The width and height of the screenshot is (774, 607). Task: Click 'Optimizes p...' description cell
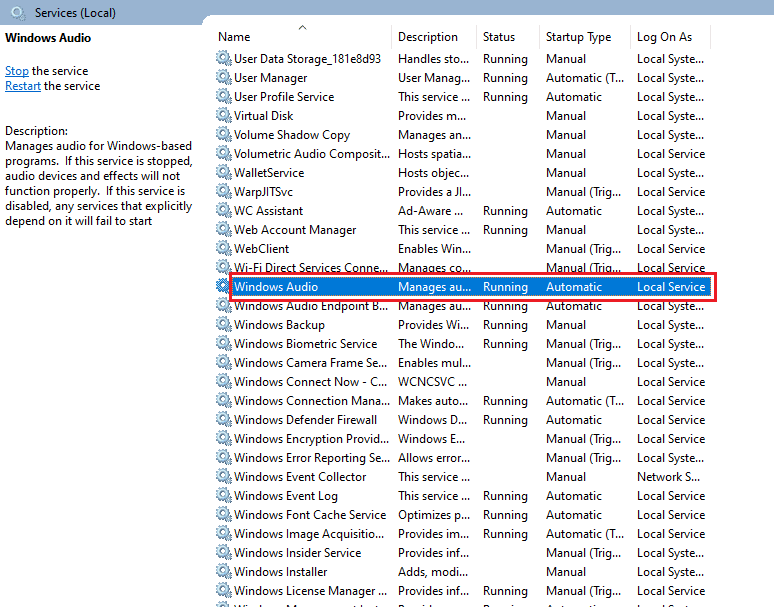(434, 515)
